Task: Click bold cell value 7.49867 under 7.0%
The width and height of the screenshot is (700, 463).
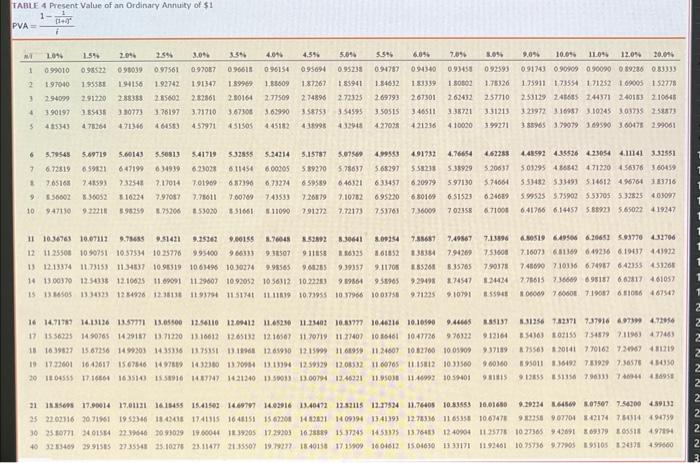Action: 460,238
